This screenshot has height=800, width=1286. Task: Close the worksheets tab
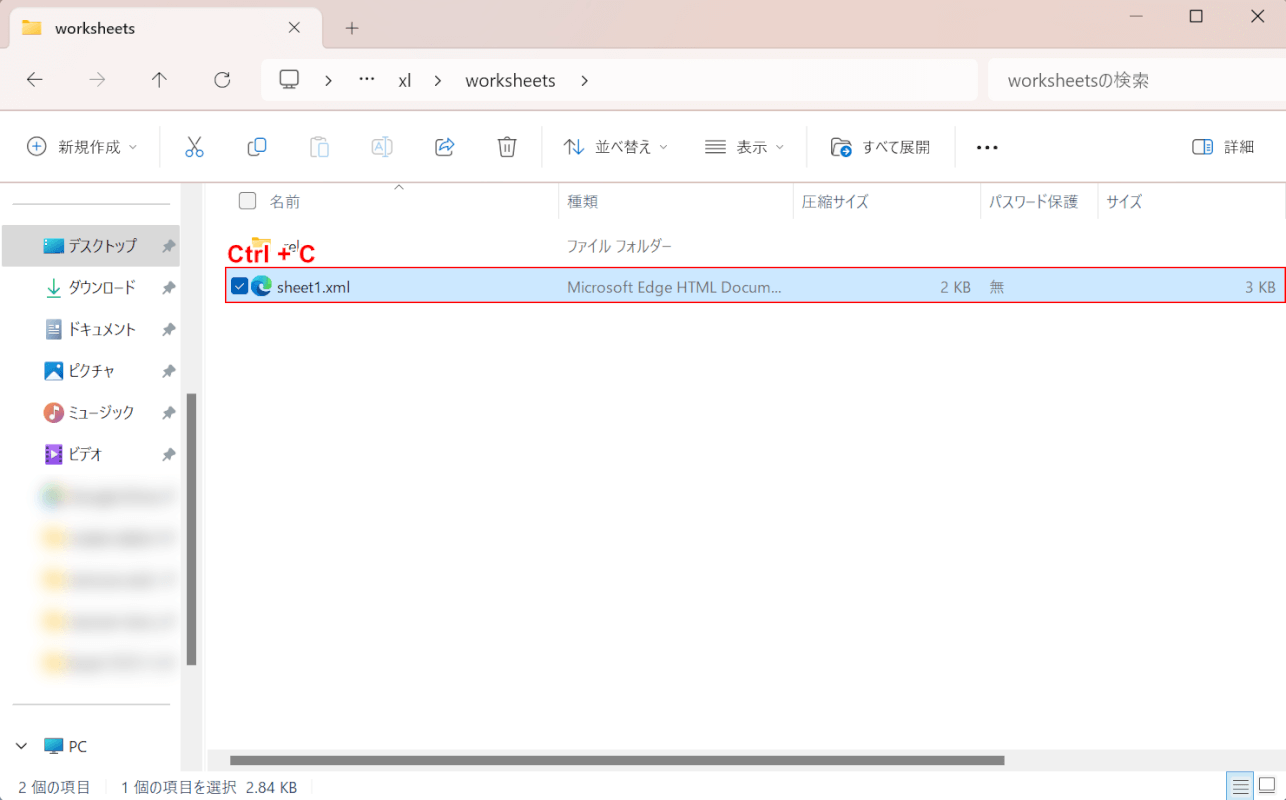coord(294,28)
